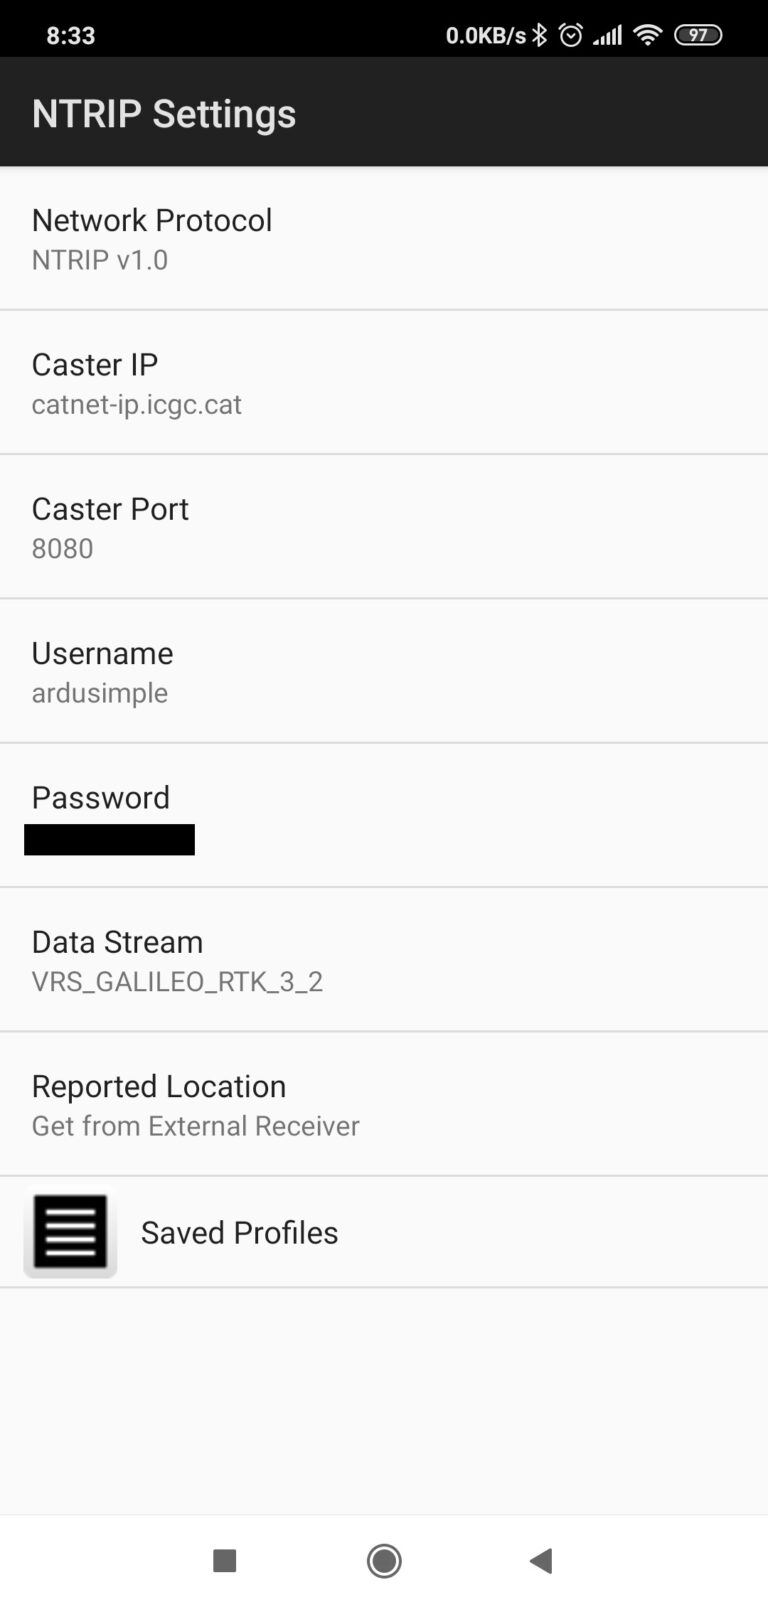768x1607 pixels.
Task: Open the Network Protocol selector
Action: pyautogui.click(x=384, y=237)
